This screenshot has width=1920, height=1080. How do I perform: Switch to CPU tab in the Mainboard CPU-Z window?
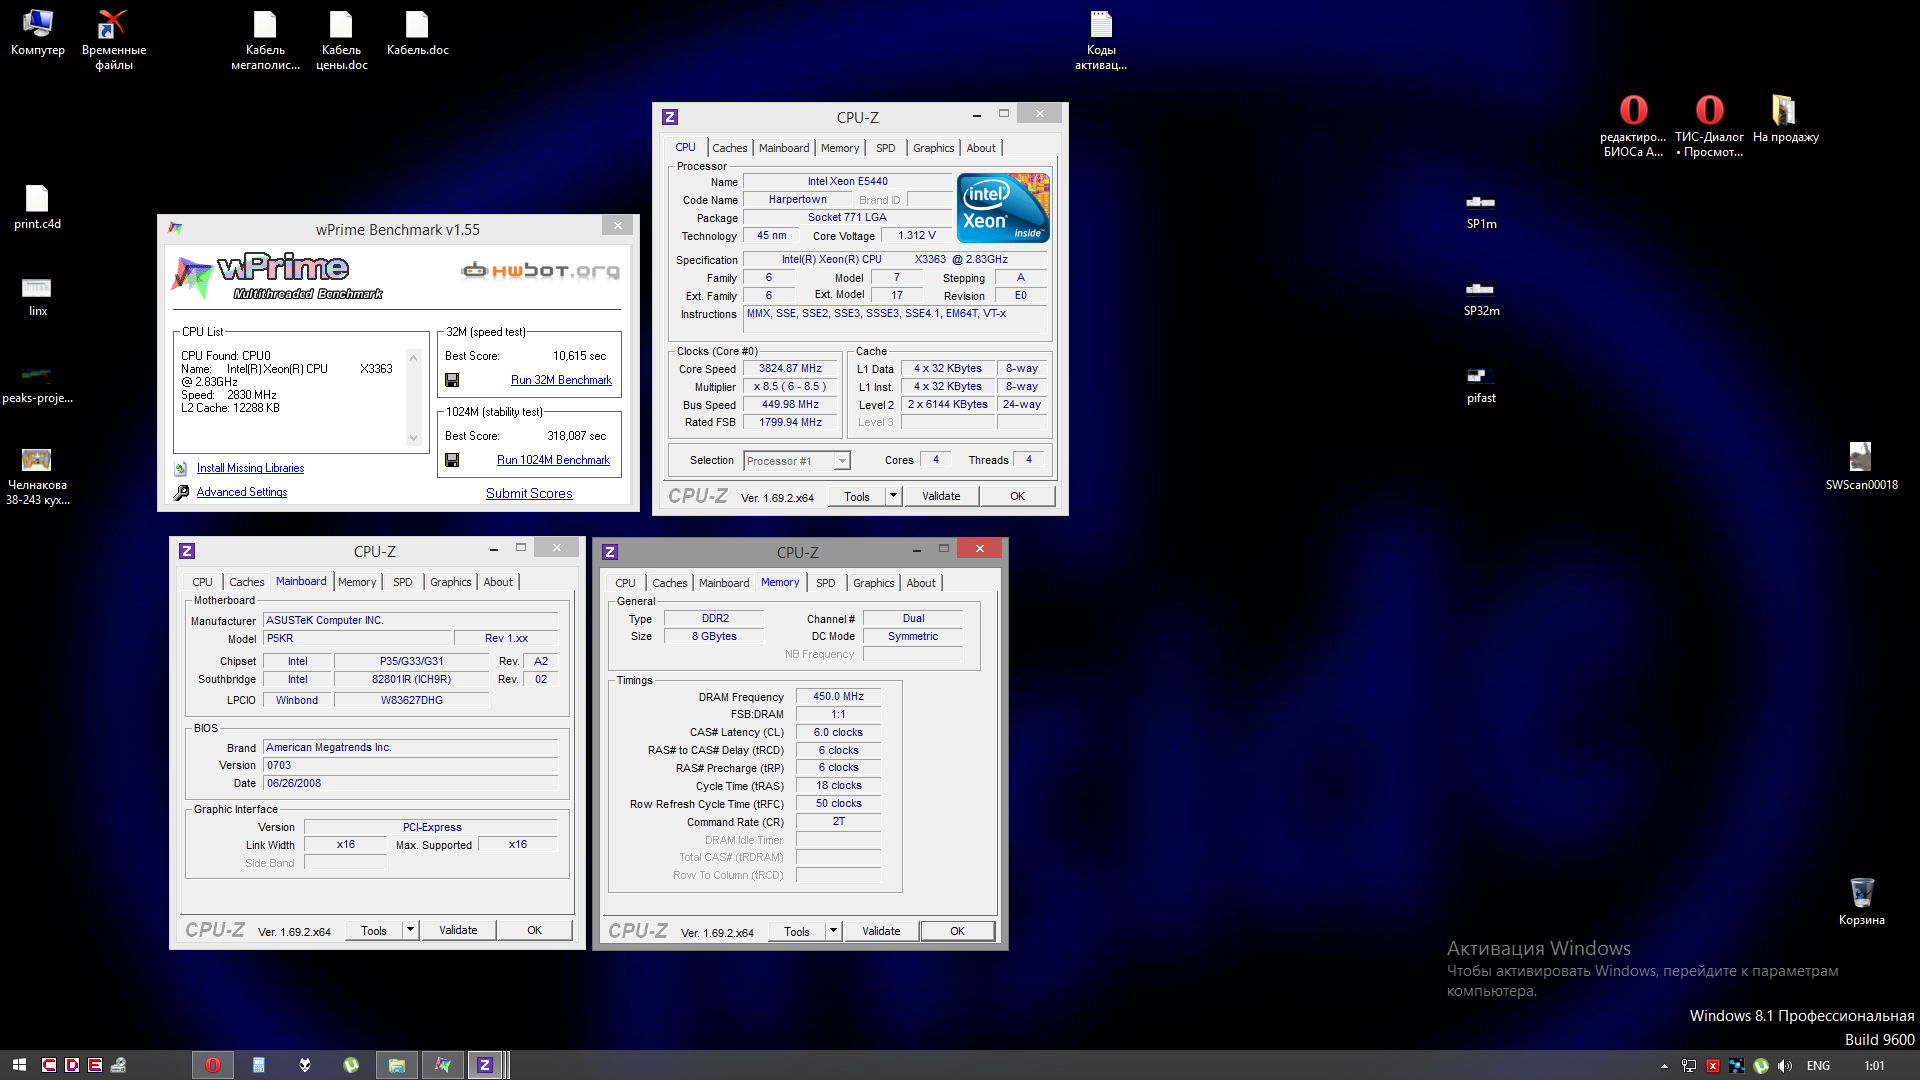pos(202,582)
